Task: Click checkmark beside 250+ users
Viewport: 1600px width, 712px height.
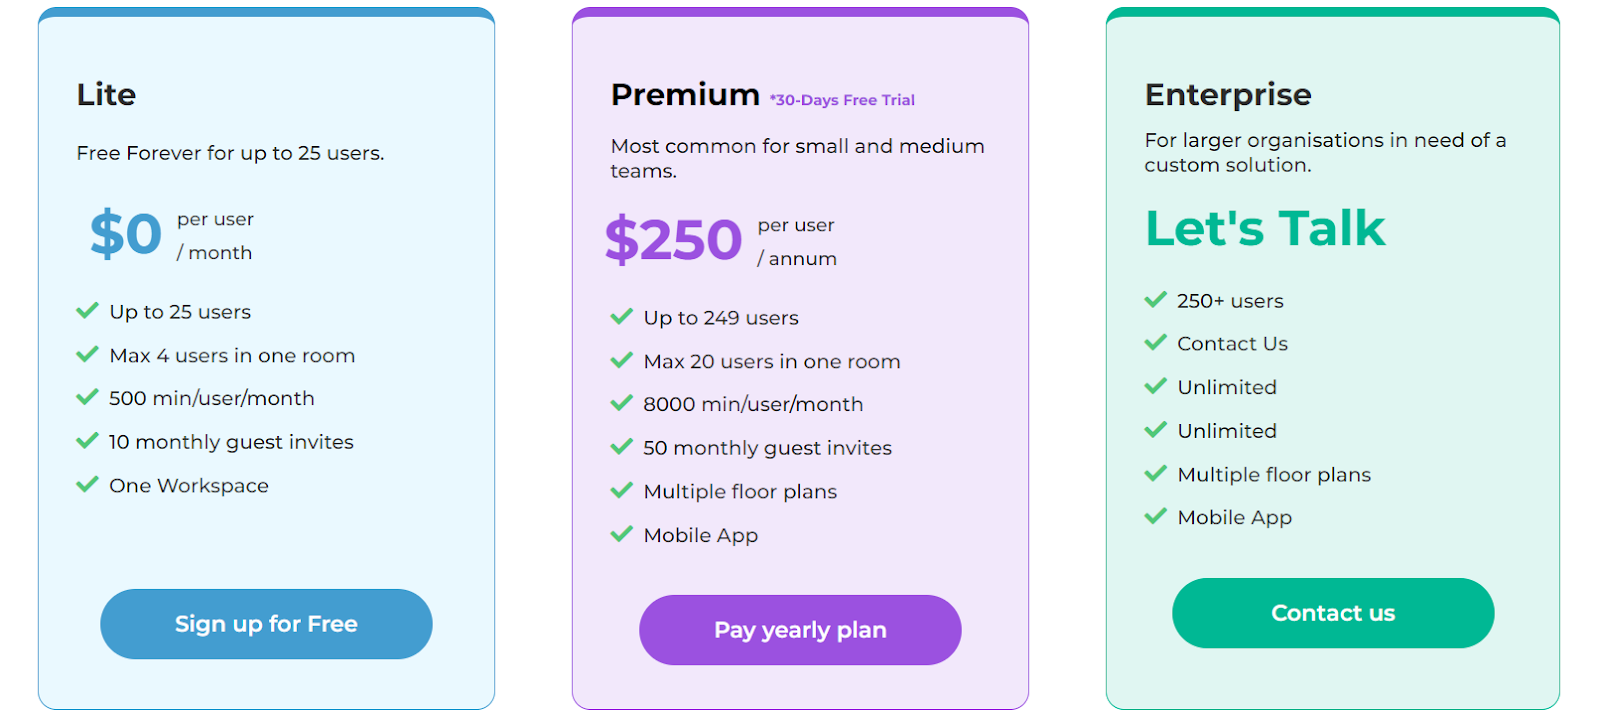Action: [x=1156, y=300]
